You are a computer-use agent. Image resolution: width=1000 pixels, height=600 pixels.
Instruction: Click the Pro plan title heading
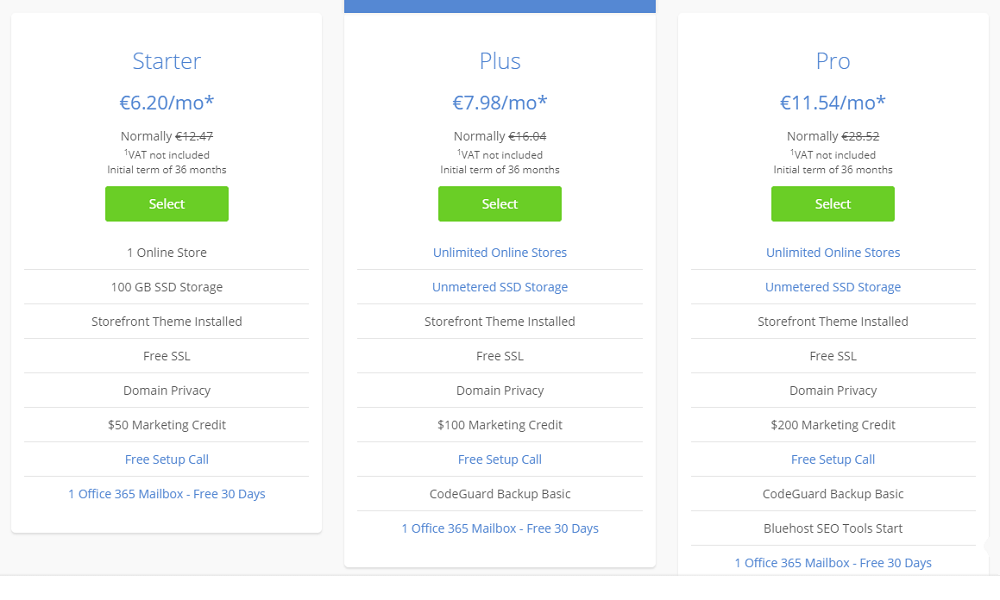[833, 61]
